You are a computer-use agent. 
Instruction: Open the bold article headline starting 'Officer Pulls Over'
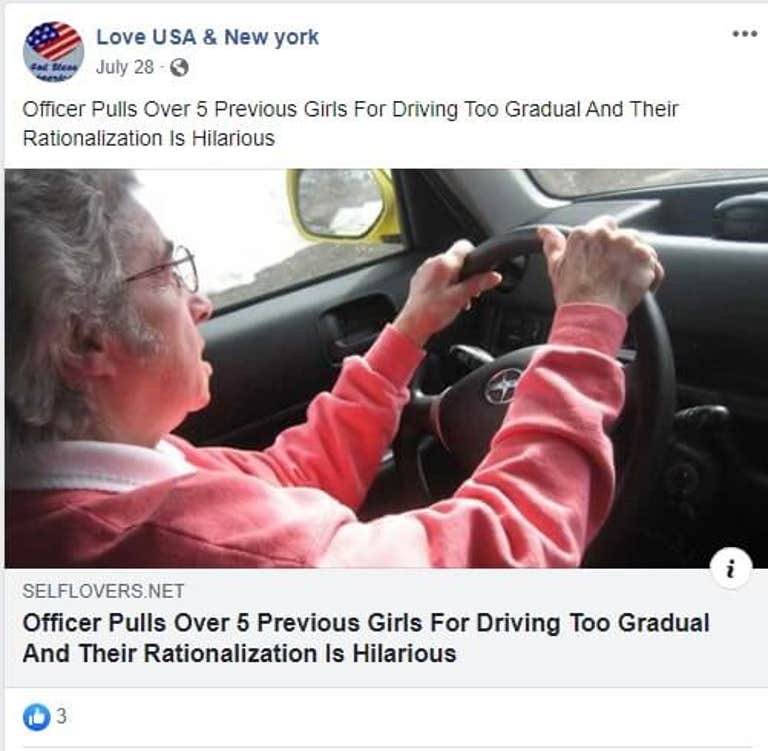(x=366, y=638)
